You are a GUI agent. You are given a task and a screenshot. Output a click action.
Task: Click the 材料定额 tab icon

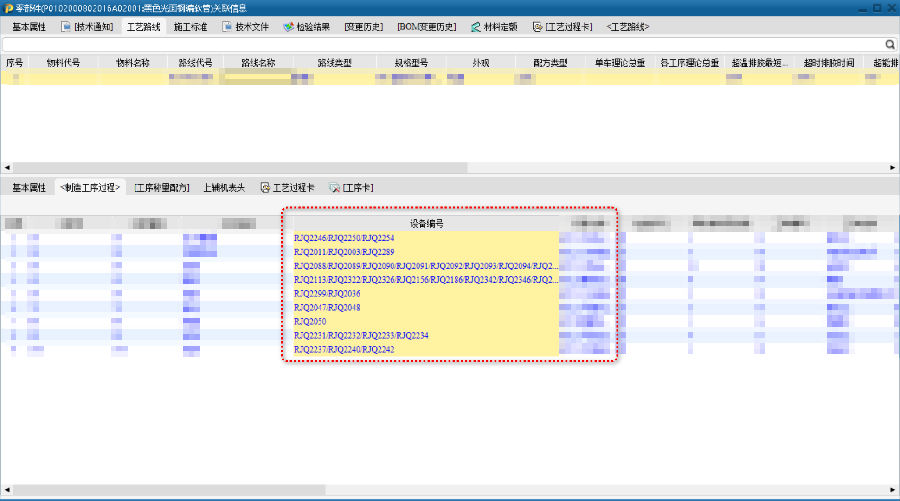pos(475,27)
